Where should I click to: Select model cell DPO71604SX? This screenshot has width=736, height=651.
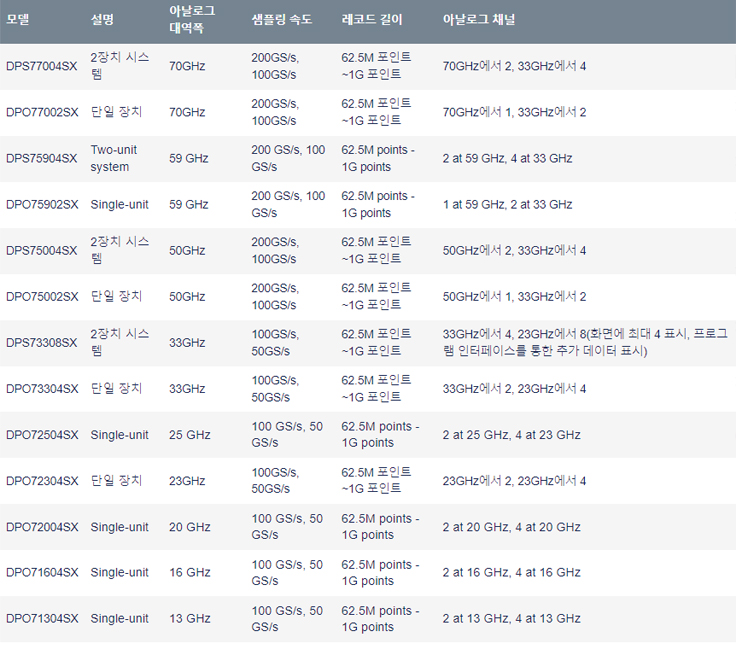pos(42,573)
